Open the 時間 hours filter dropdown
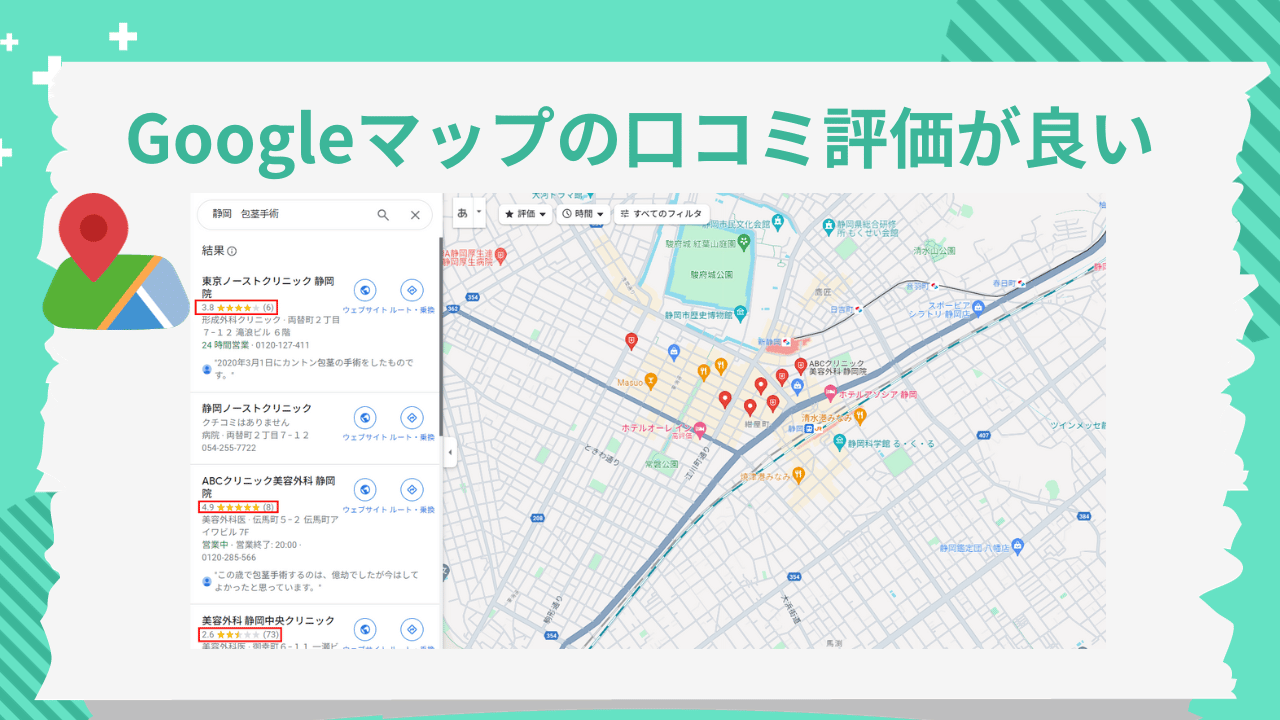 click(583, 214)
